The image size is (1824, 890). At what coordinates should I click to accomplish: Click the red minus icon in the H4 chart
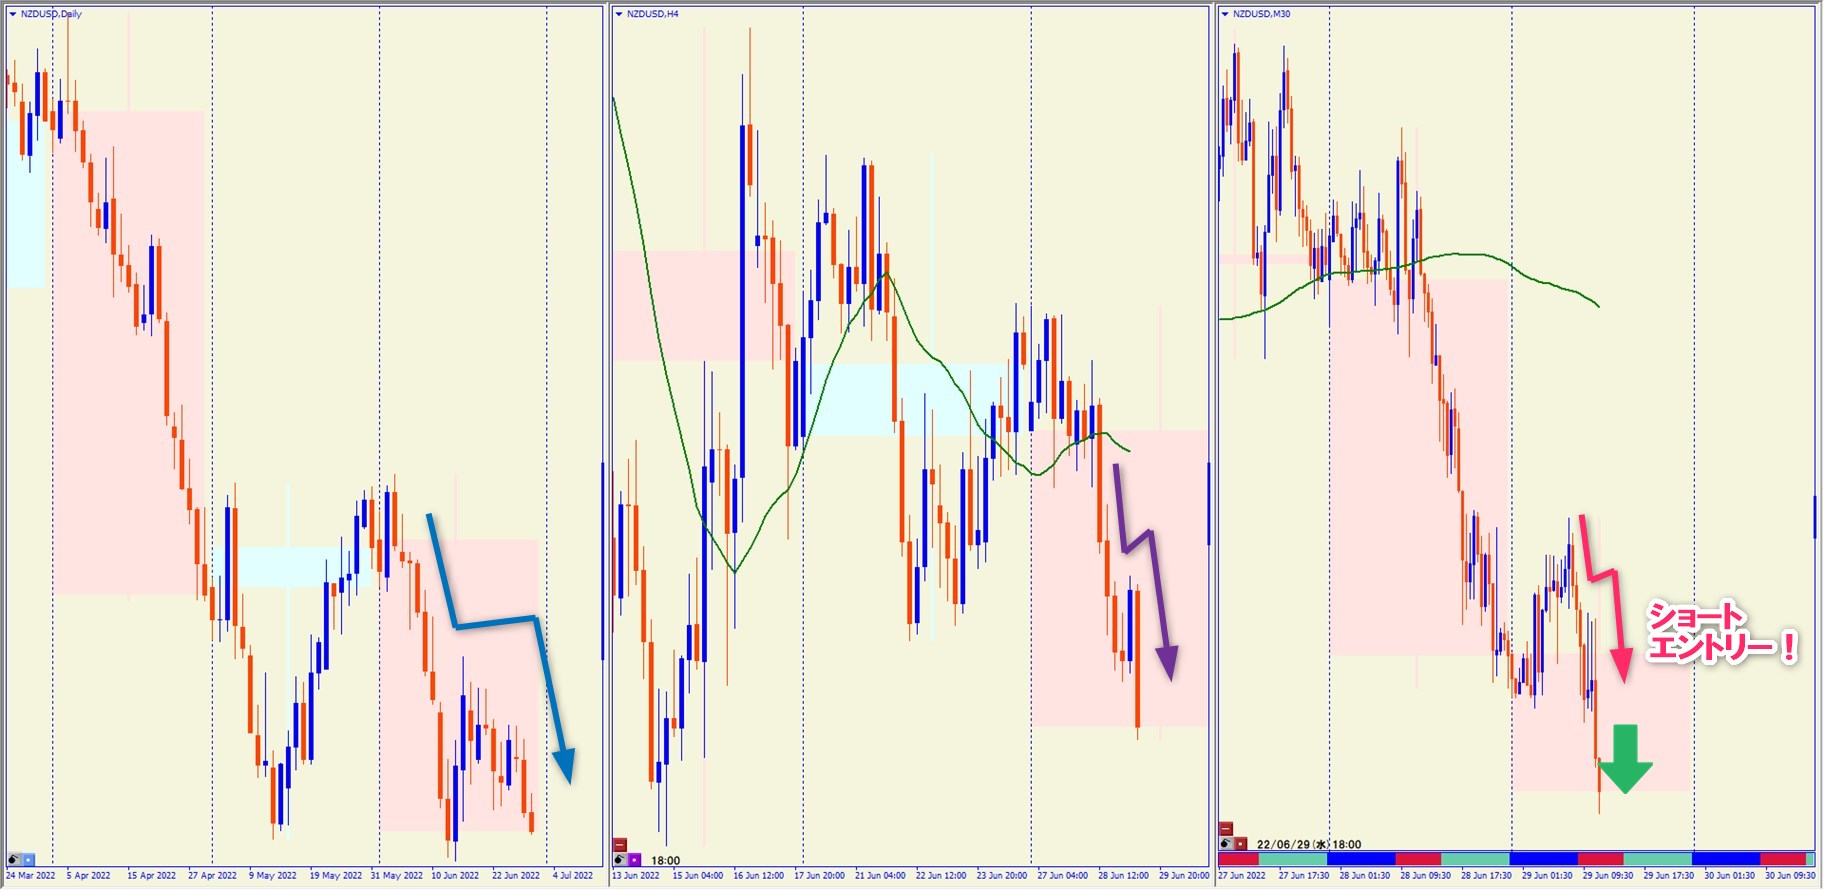coord(620,845)
